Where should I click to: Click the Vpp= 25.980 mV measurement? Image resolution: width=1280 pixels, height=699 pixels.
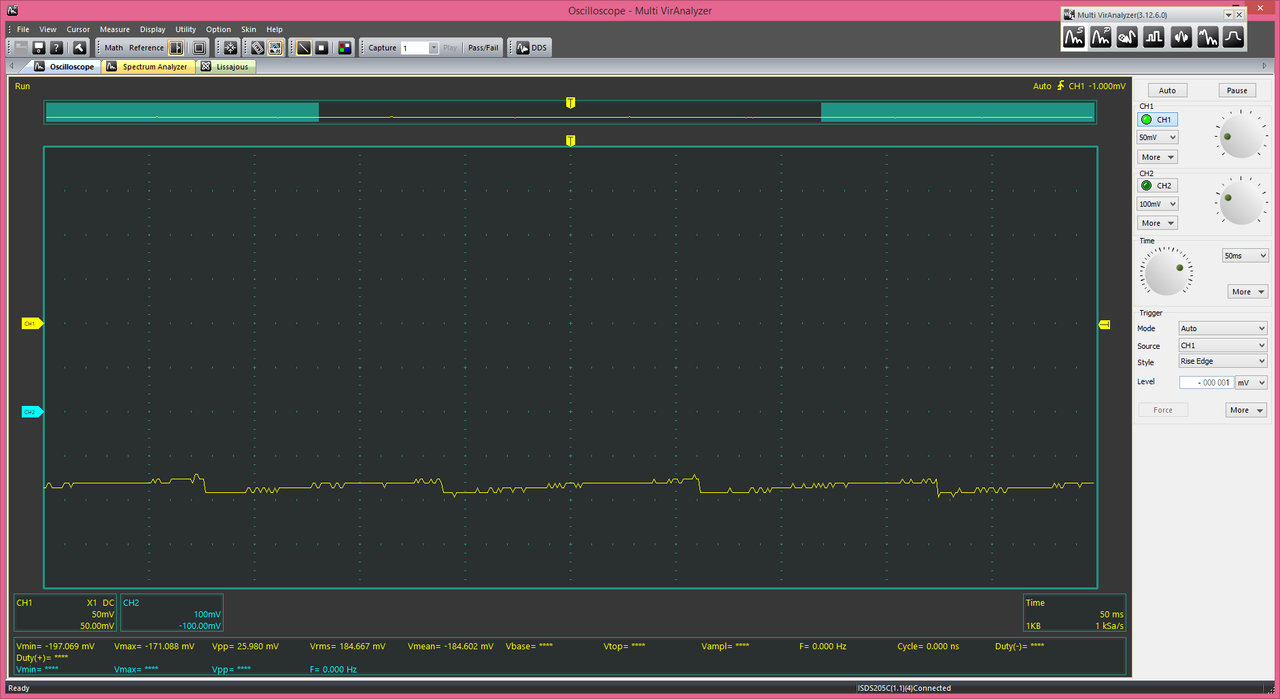click(x=246, y=646)
